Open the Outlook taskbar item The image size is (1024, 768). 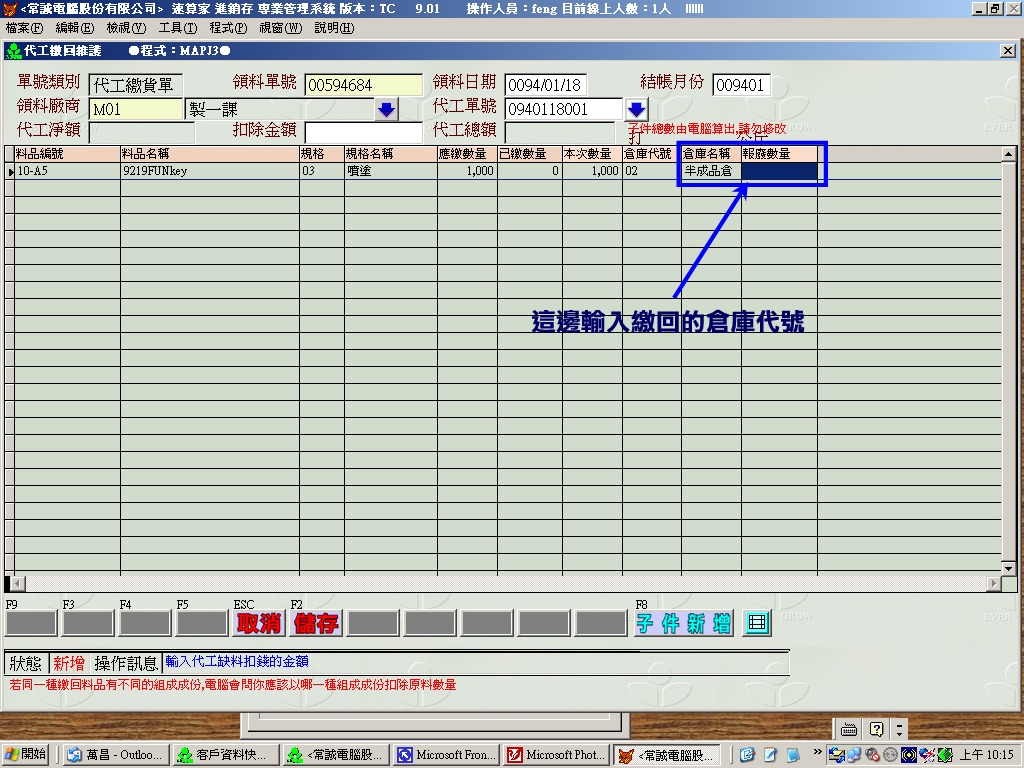pos(114,755)
